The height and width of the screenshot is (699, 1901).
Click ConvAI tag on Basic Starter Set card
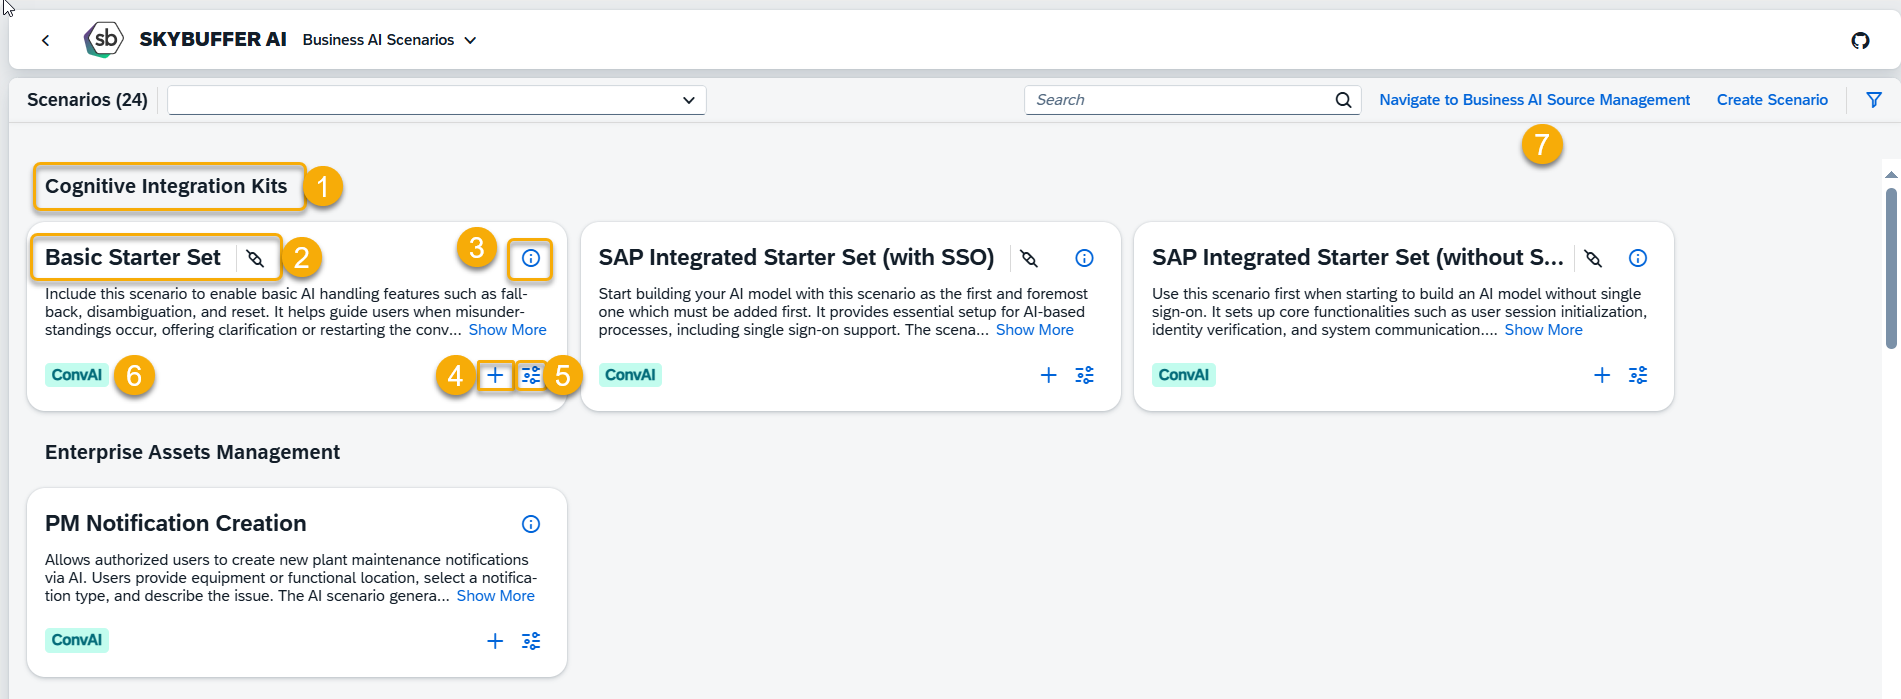pyautogui.click(x=77, y=375)
